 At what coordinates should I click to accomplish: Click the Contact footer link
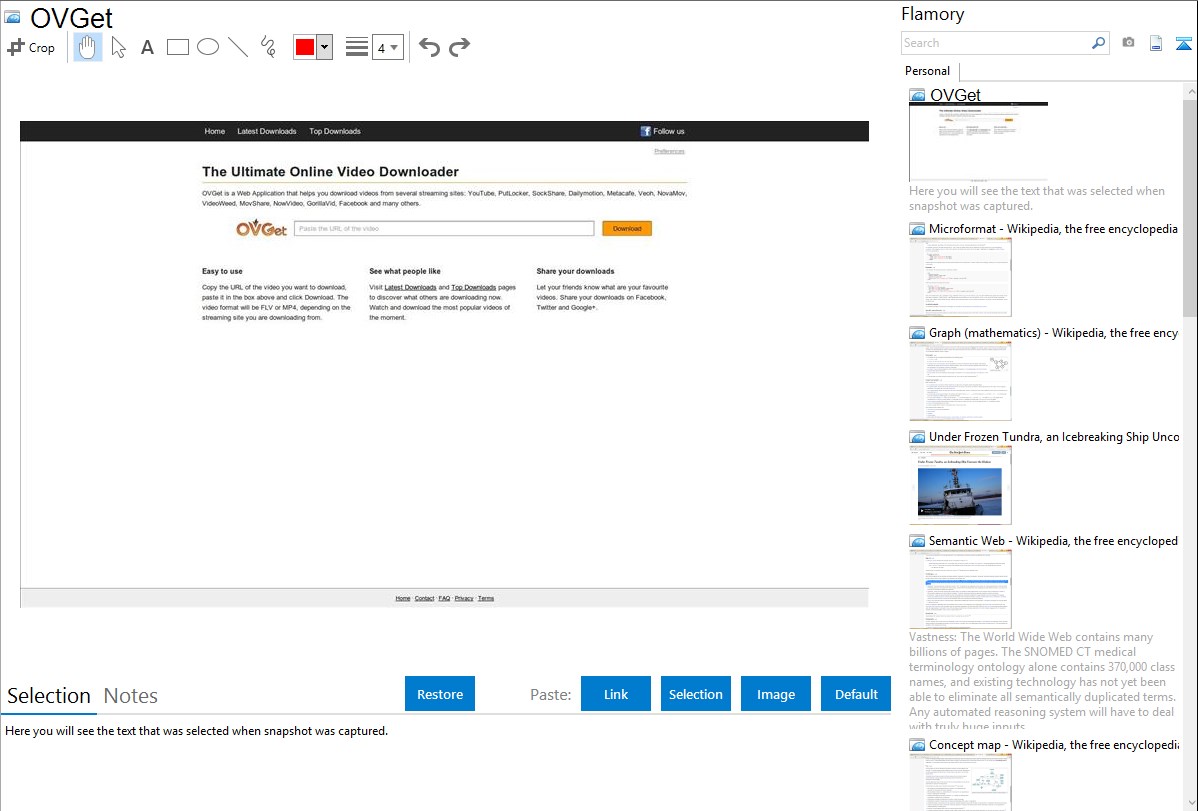(425, 599)
